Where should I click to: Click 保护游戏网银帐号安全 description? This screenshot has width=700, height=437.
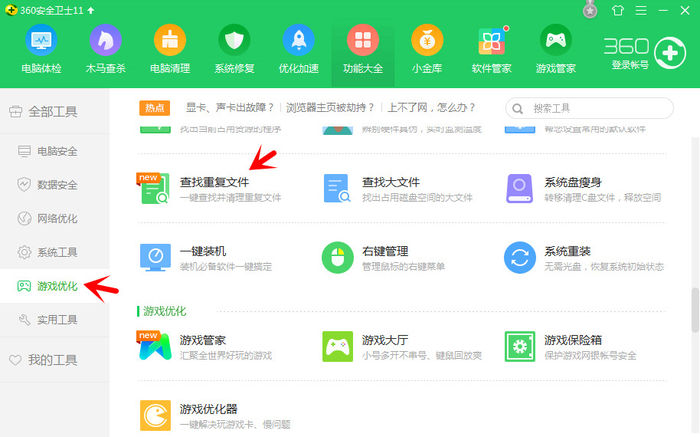[591, 356]
